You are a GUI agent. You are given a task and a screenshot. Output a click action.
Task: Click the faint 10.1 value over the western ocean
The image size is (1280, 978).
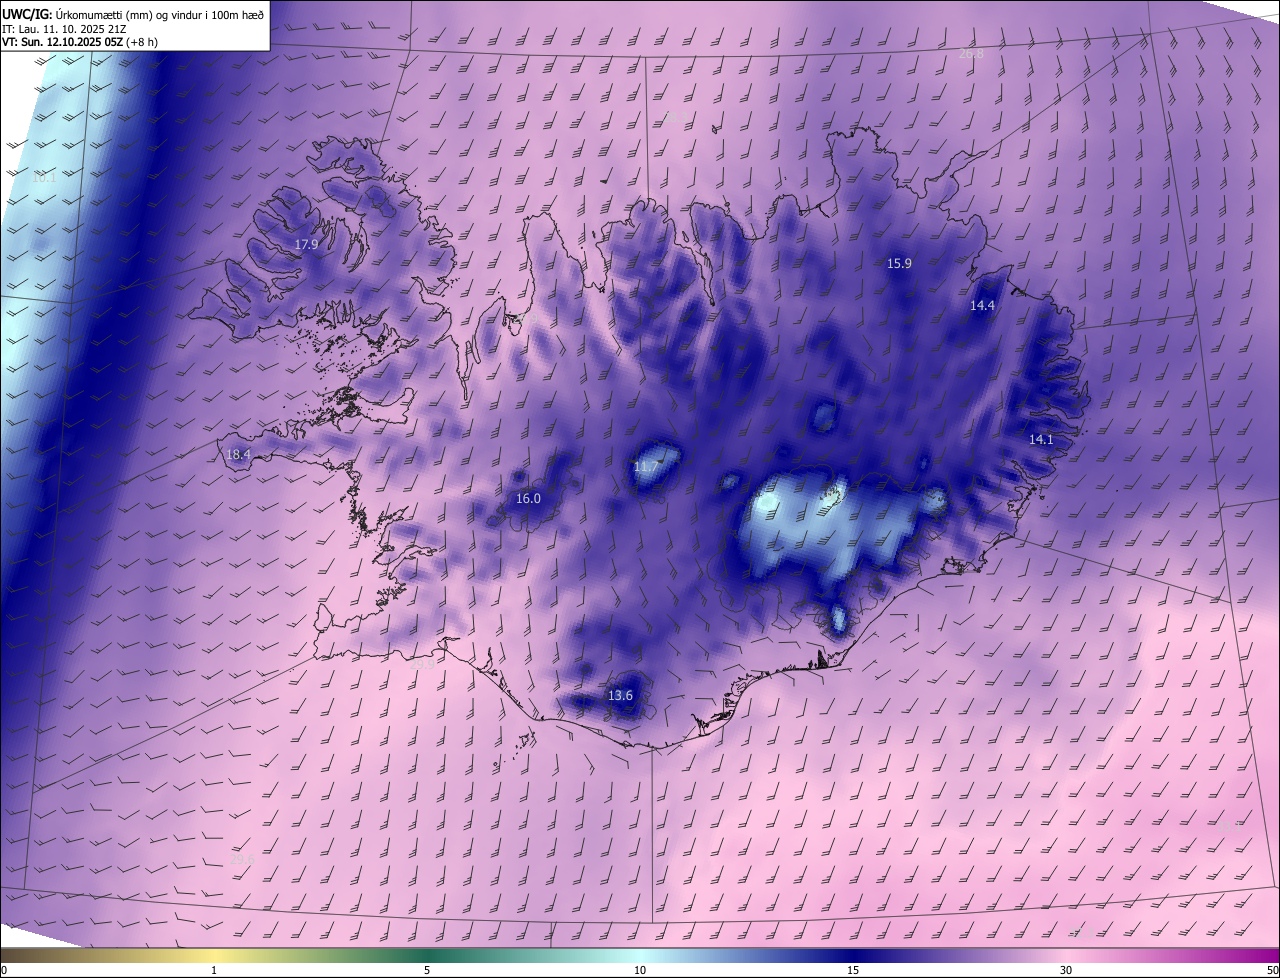[44, 178]
